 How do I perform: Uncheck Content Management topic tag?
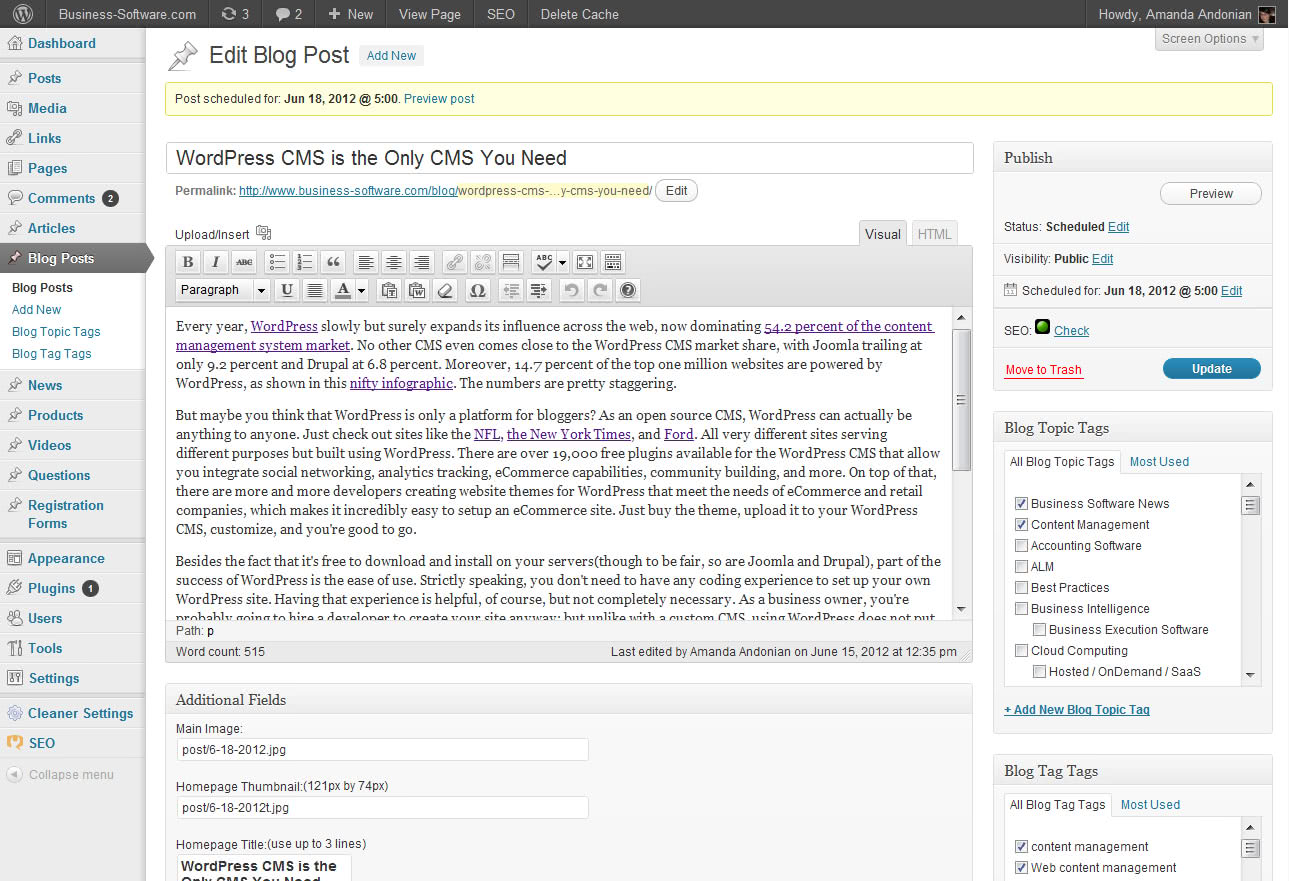point(1021,524)
